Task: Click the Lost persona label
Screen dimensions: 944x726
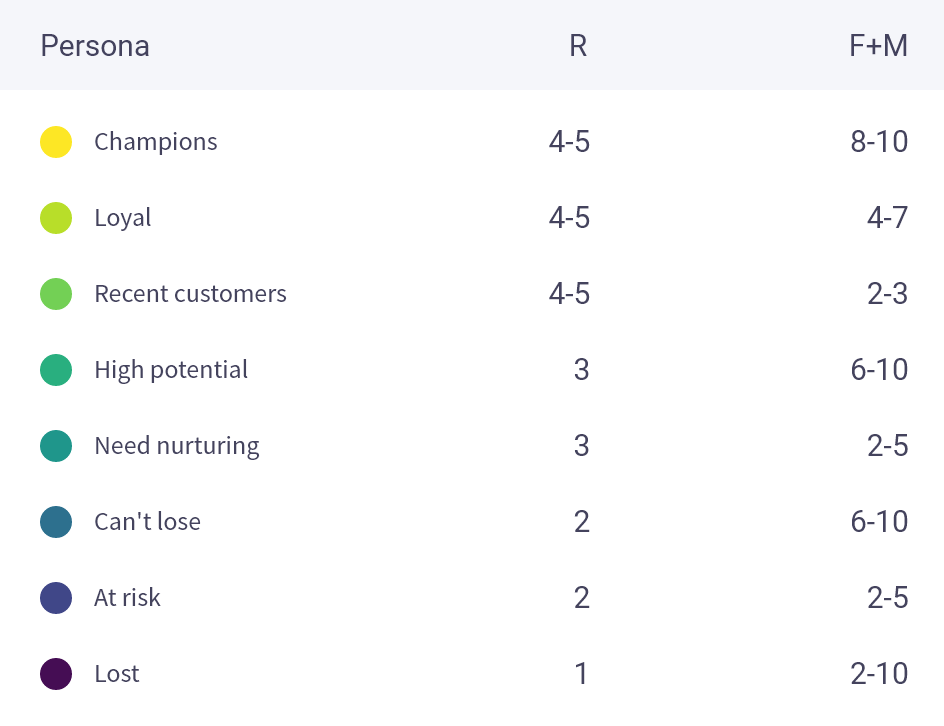Action: click(x=117, y=674)
